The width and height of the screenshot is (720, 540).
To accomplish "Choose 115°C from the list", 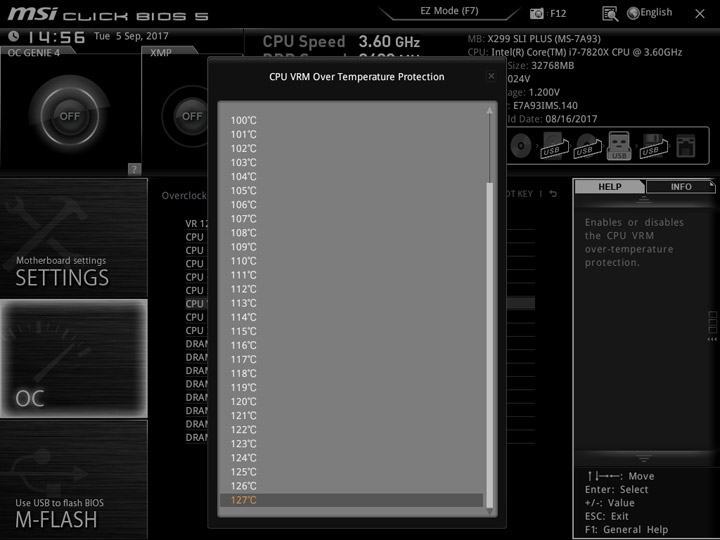I will (351, 332).
